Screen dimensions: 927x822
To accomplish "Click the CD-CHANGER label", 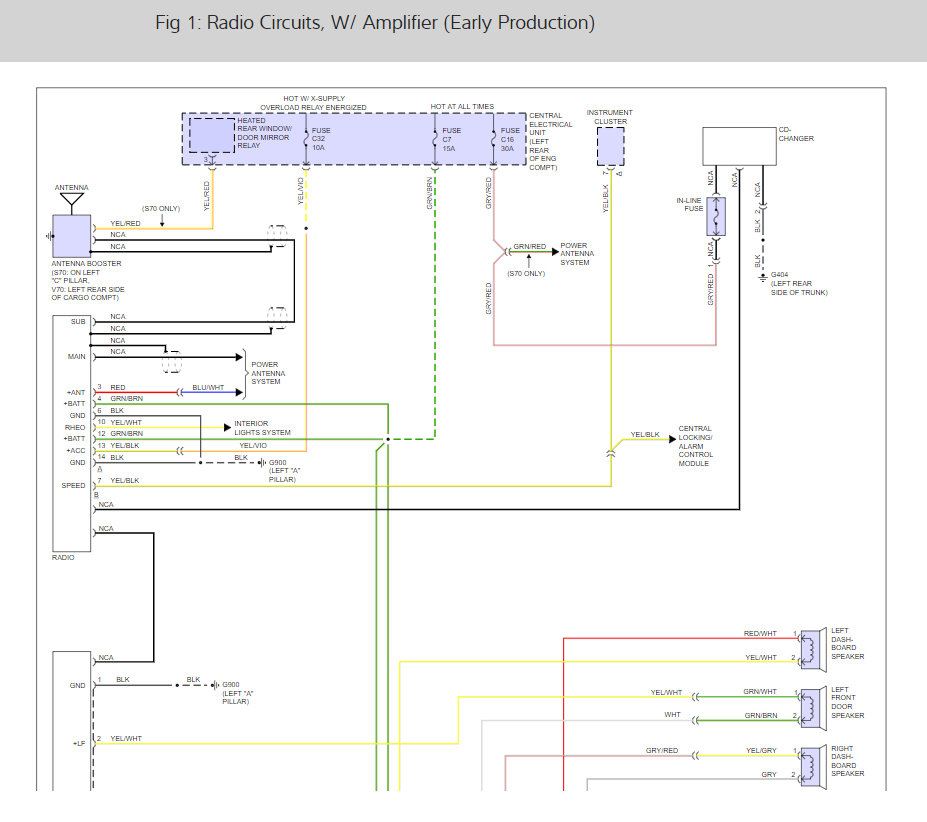I will point(796,134).
